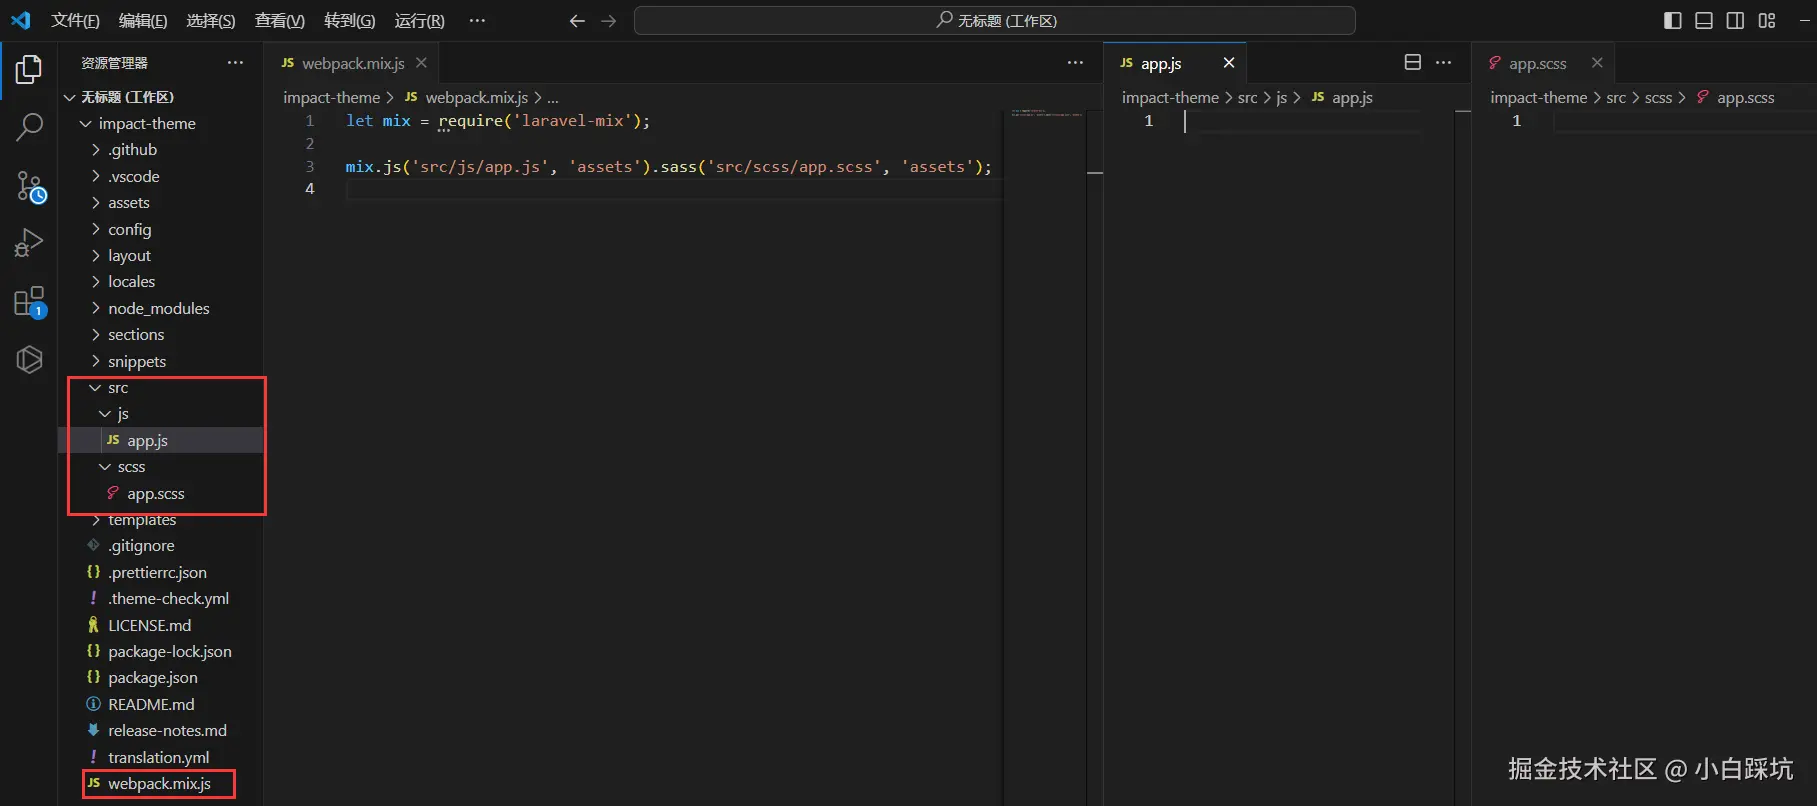Viewport: 1817px width, 806px height.
Task: Open Explorer panel more actions menu
Action: [x=235, y=62]
